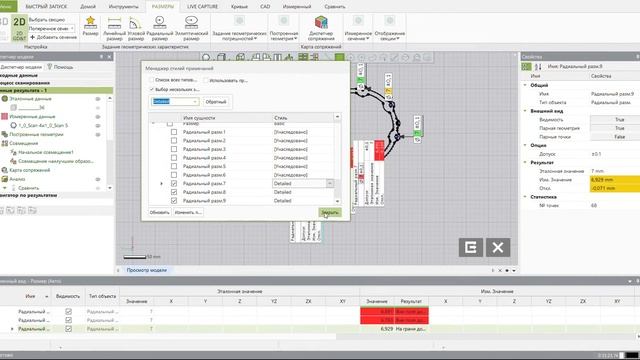Viewport: 640px width, 360px height.
Task: Choose the Линейный размер tool
Action: point(114,28)
